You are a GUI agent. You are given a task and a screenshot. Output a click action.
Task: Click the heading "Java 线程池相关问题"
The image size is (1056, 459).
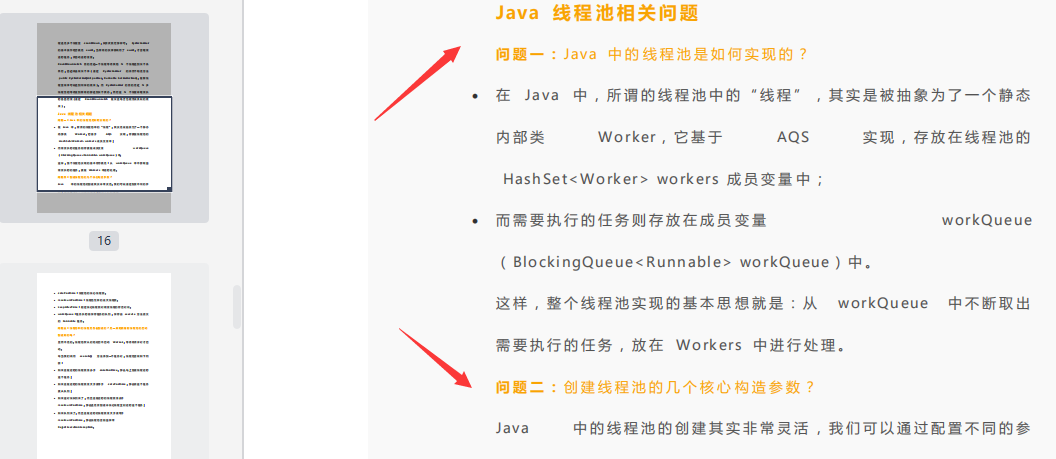tap(597, 13)
